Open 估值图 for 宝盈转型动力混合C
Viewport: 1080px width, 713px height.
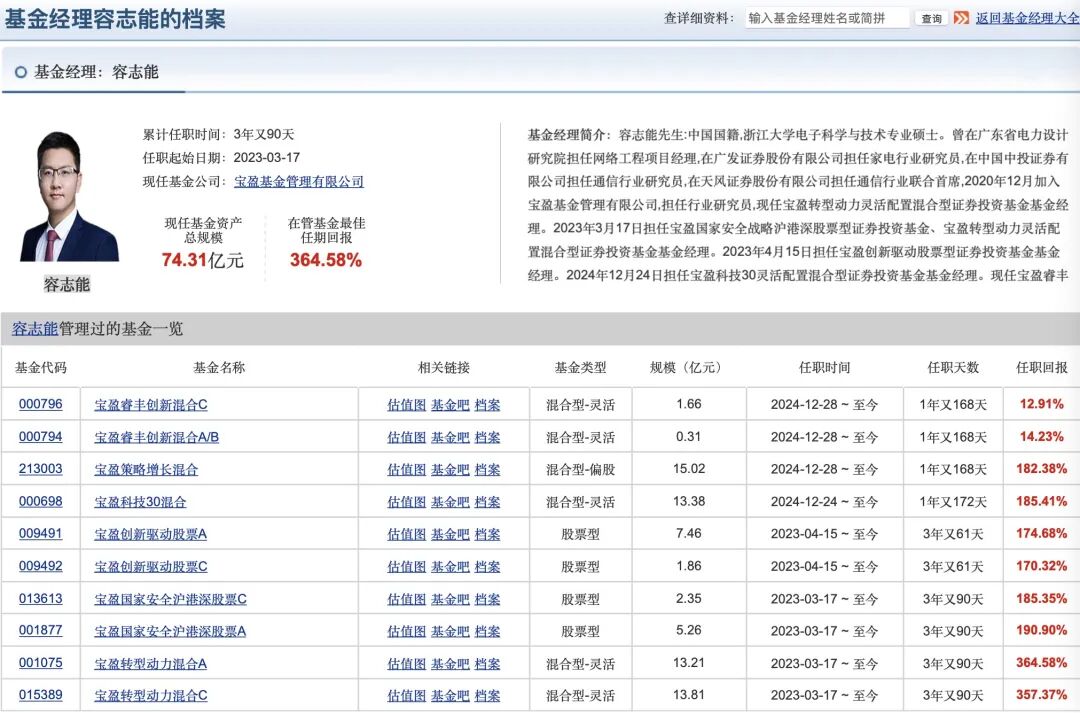[x=406, y=696]
